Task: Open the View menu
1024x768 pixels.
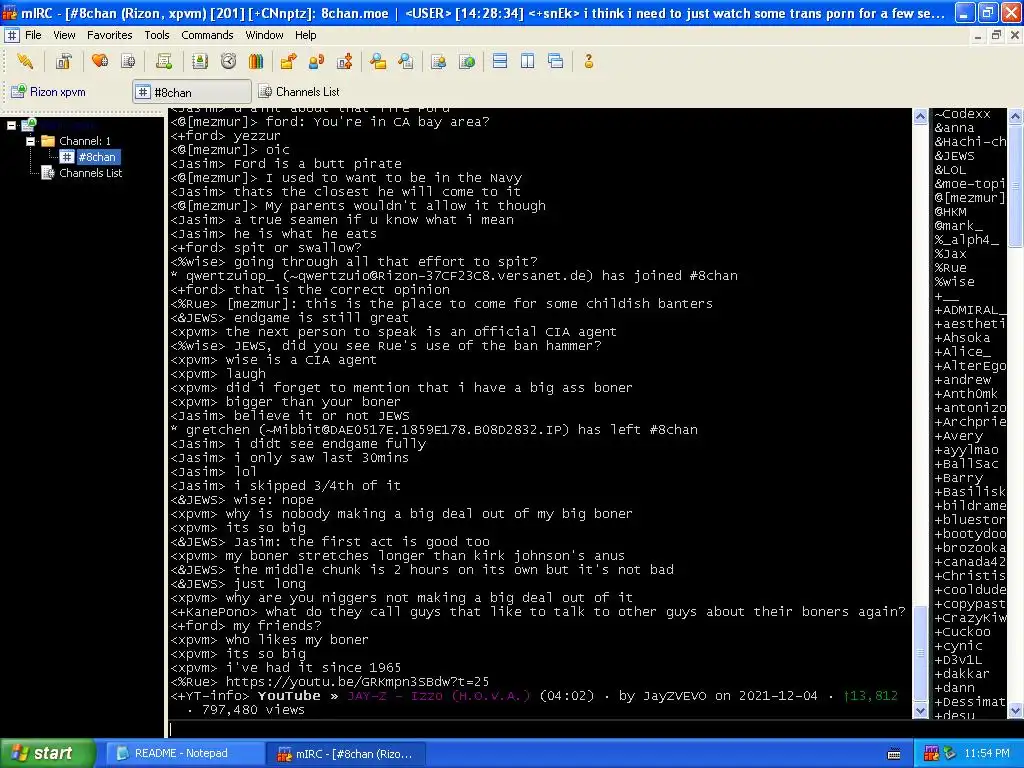Action: tap(64, 35)
